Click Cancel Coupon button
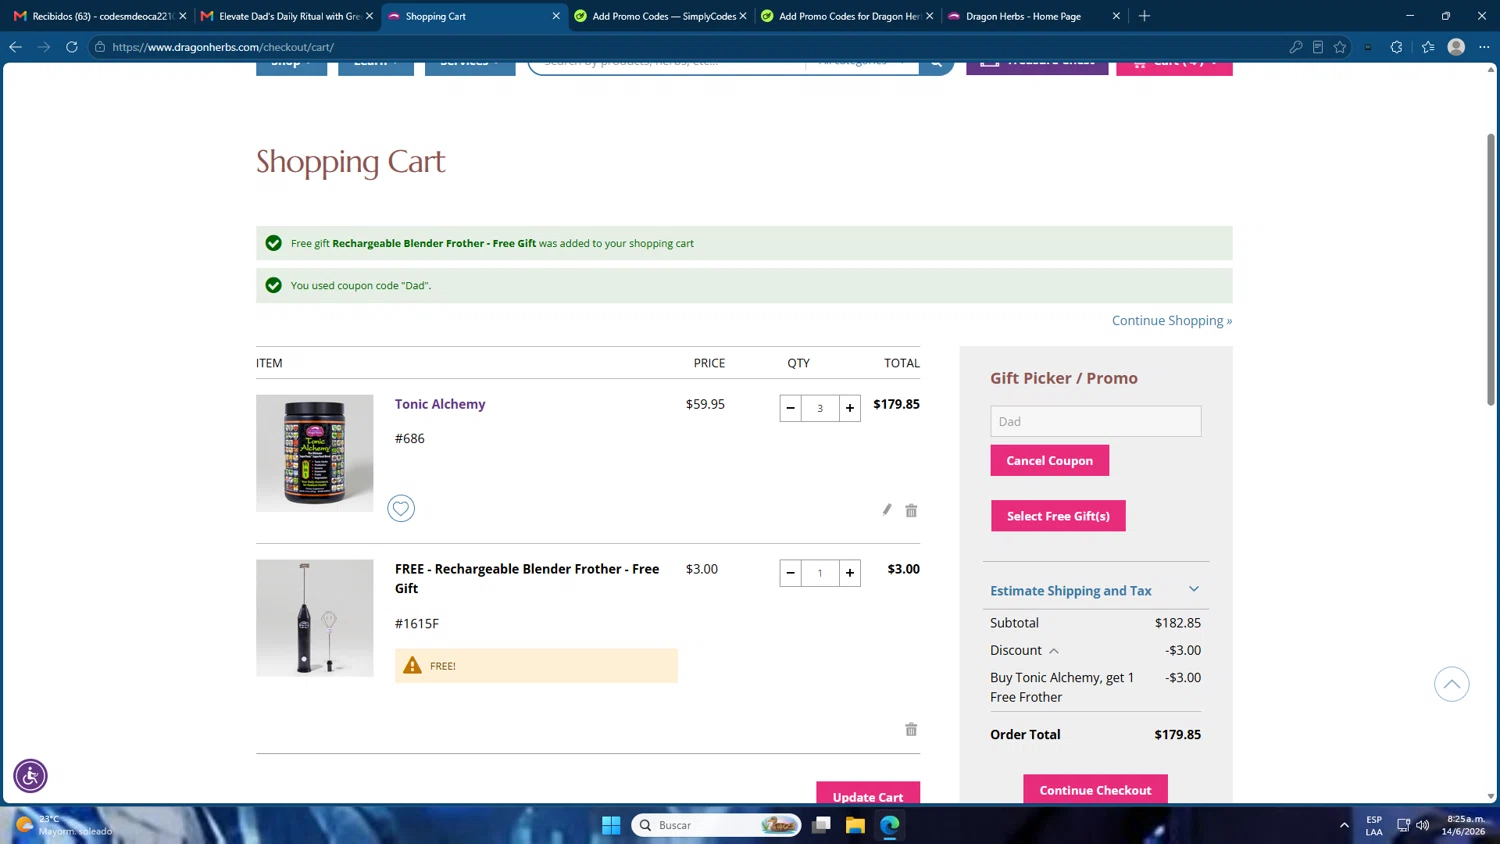 click(1050, 461)
